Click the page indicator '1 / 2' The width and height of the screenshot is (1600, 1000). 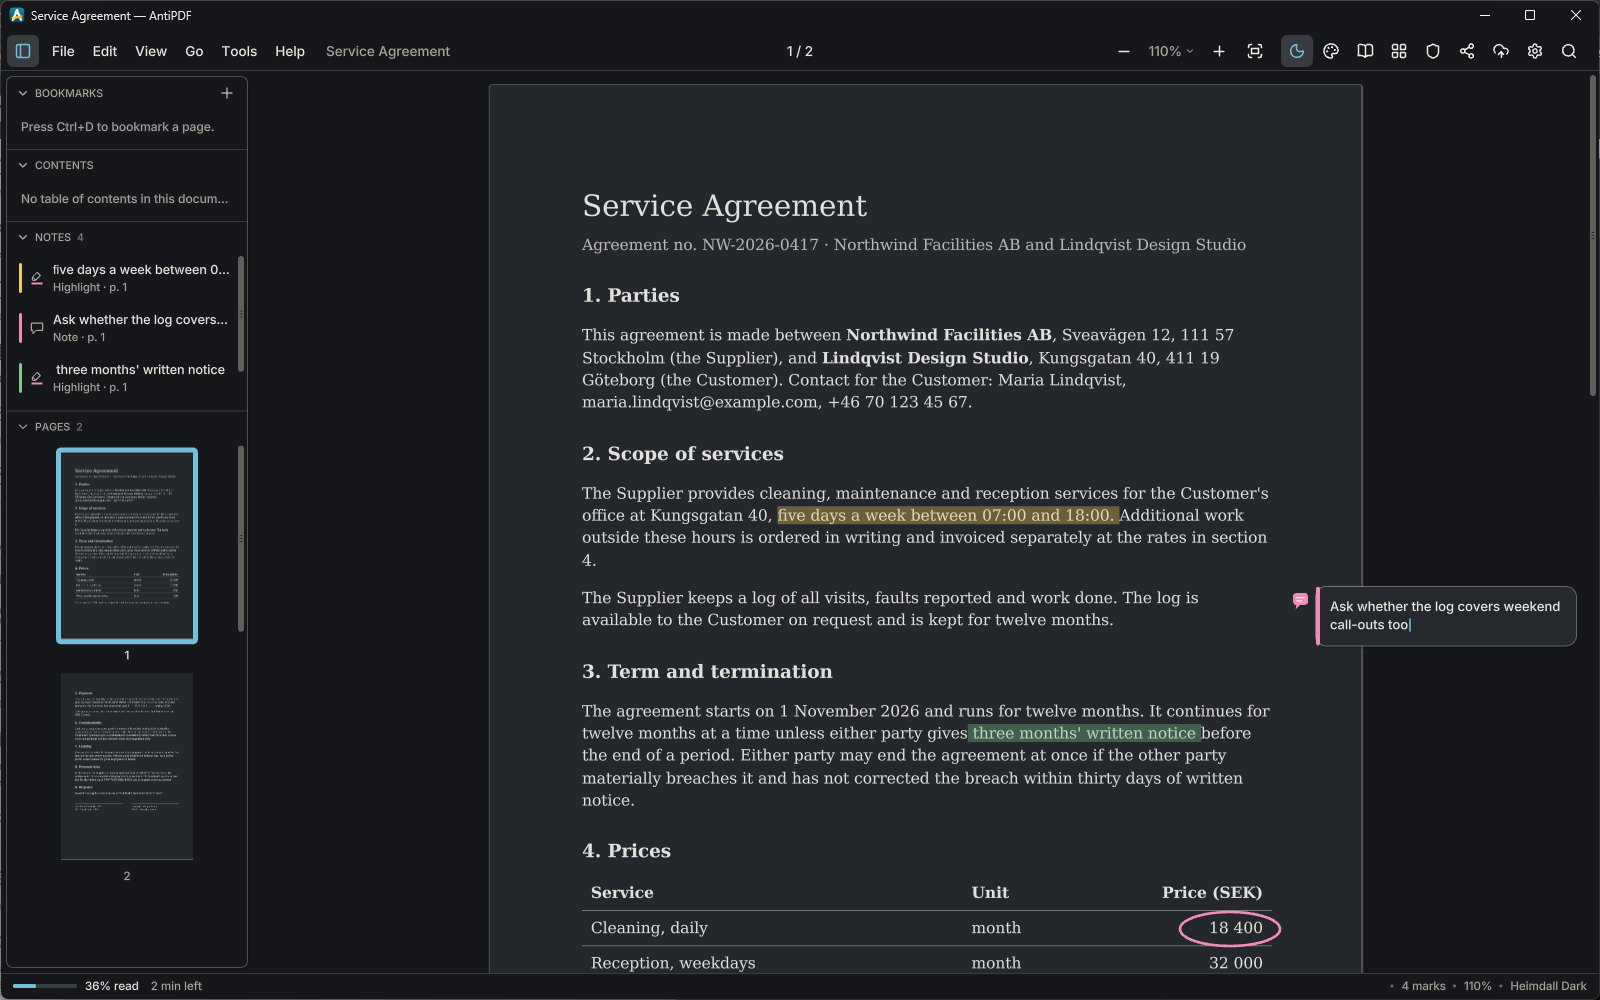800,51
